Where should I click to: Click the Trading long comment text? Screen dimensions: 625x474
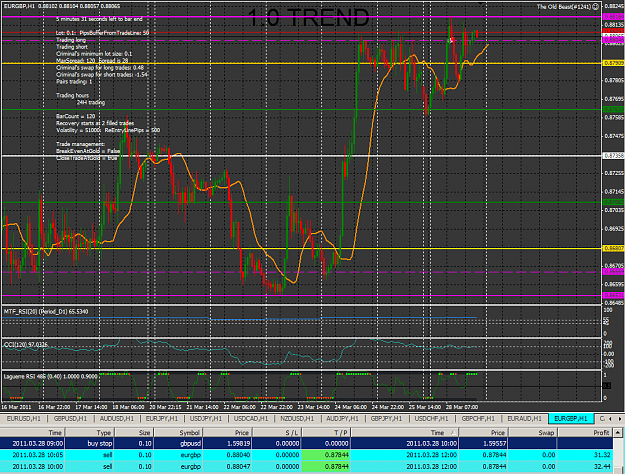click(71, 40)
